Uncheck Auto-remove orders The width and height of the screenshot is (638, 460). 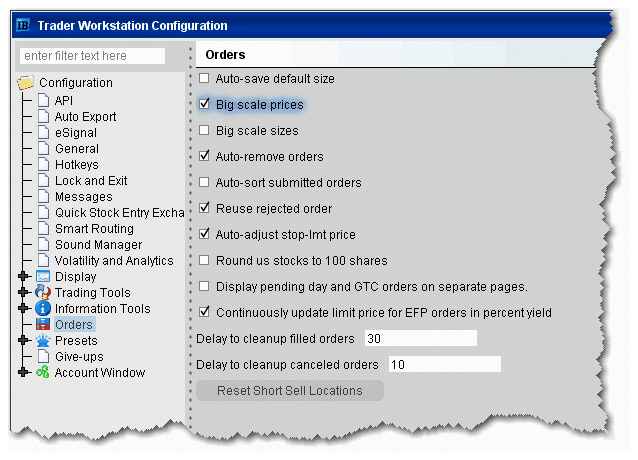click(204, 156)
